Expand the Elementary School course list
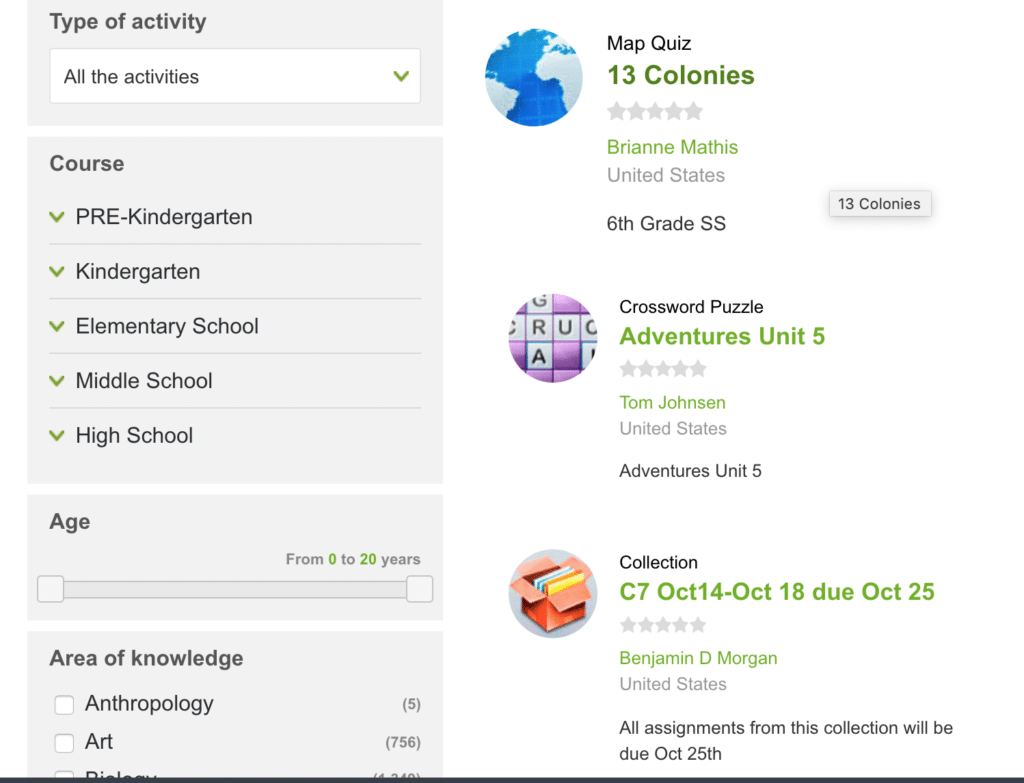 pos(166,326)
